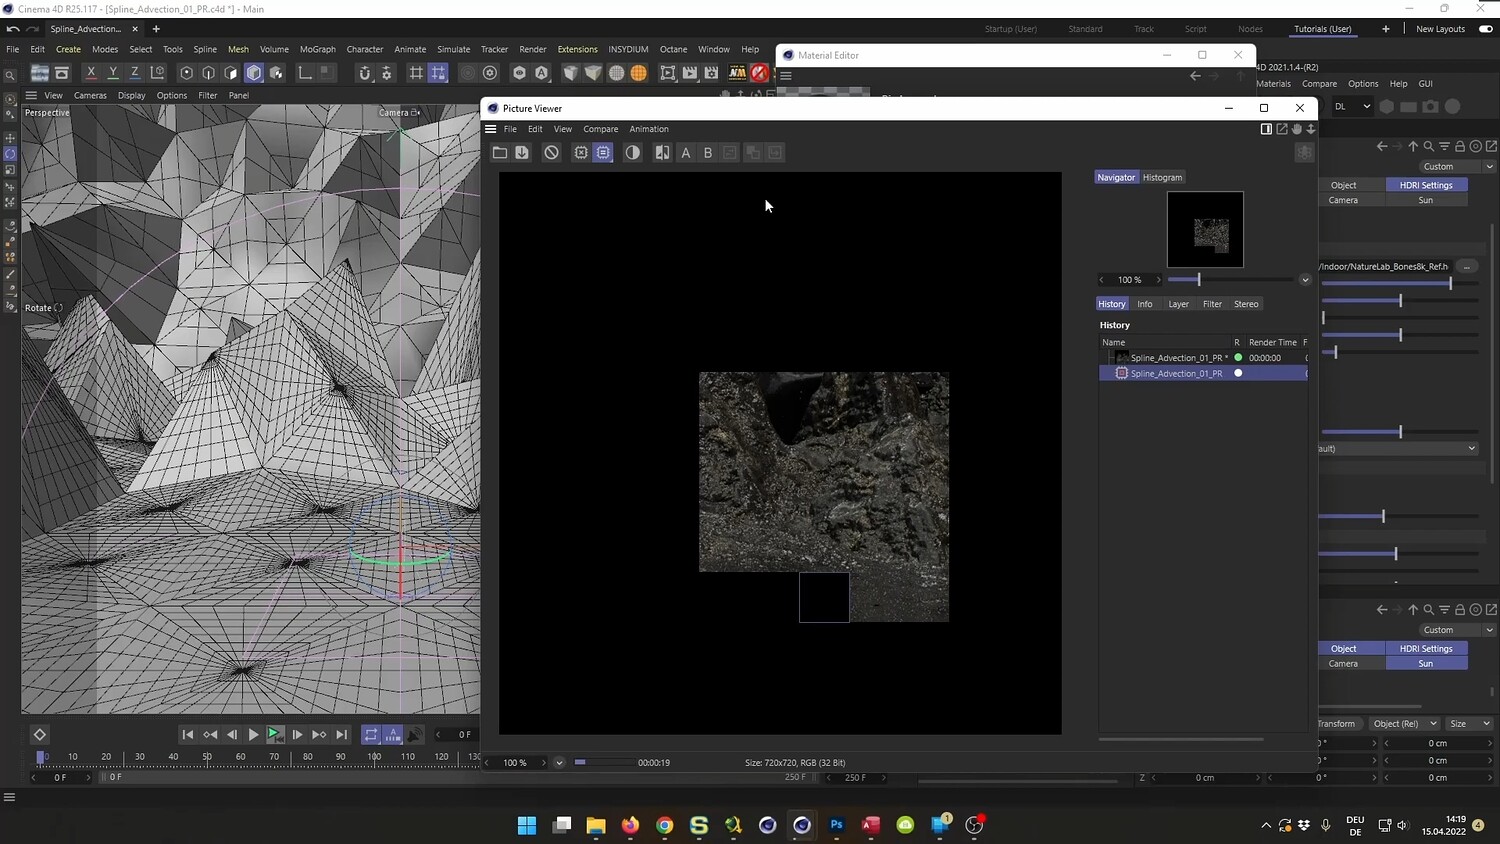Image resolution: width=1500 pixels, height=844 pixels.
Task: Toggle the X axis lock
Action: (x=91, y=73)
